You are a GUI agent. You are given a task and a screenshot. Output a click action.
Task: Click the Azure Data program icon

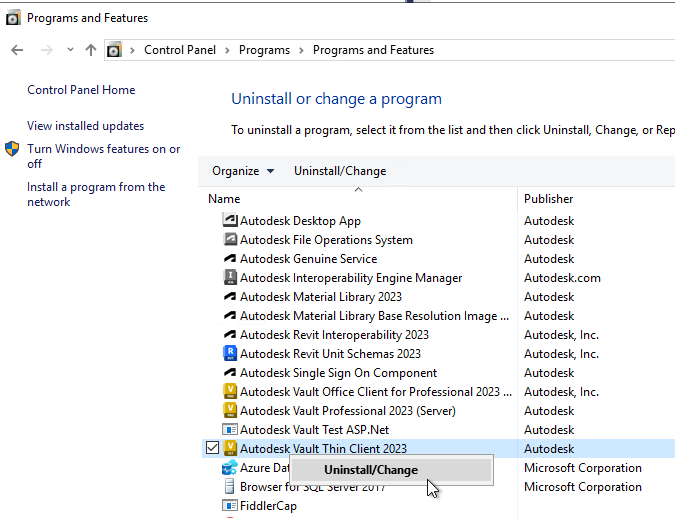[230, 468]
